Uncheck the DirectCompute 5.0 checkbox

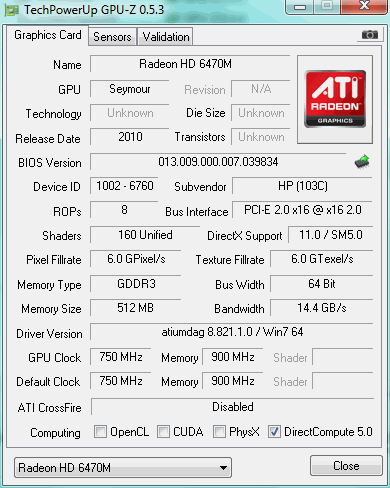[x=274, y=431]
